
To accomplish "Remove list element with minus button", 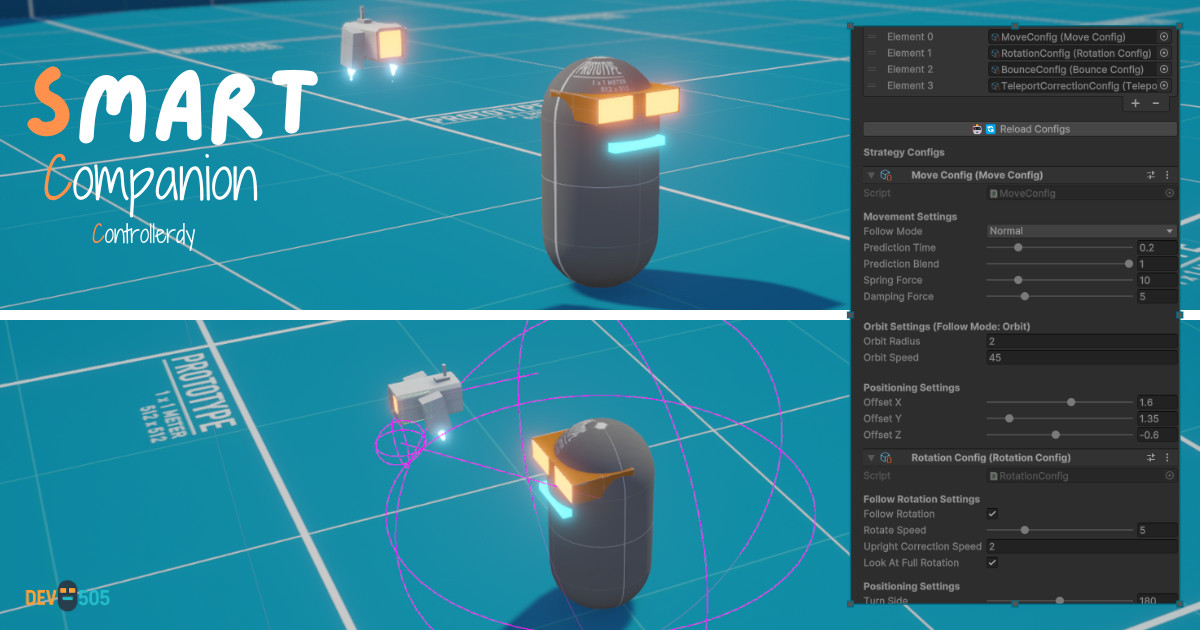I will 1155,103.
